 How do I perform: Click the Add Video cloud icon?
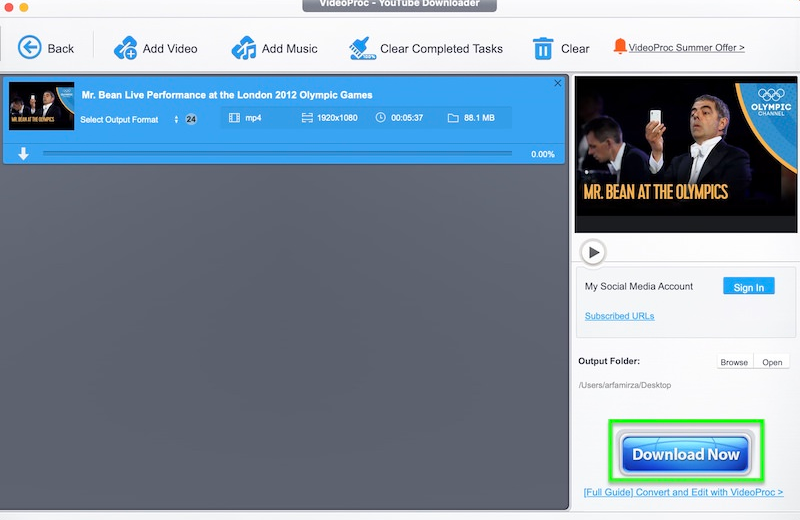(126, 48)
